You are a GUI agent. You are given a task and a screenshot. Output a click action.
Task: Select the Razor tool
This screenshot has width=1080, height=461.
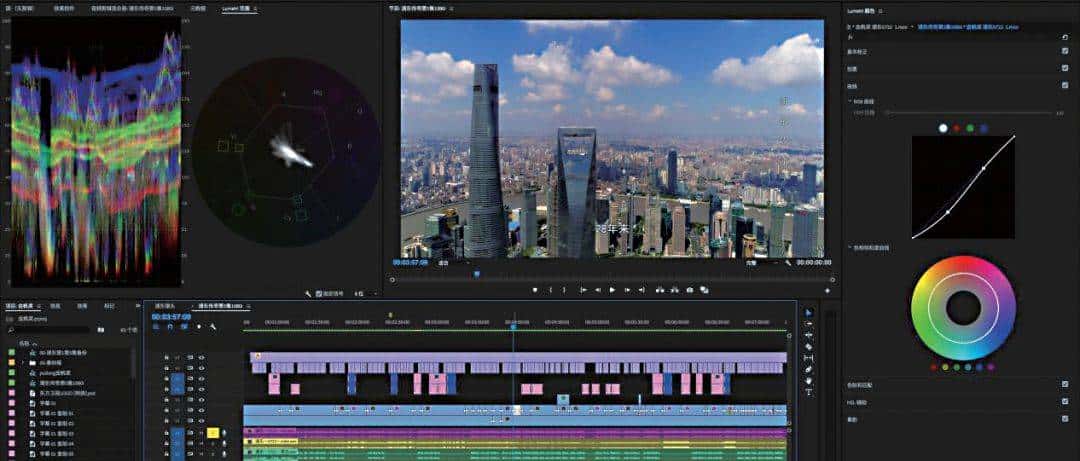click(809, 346)
